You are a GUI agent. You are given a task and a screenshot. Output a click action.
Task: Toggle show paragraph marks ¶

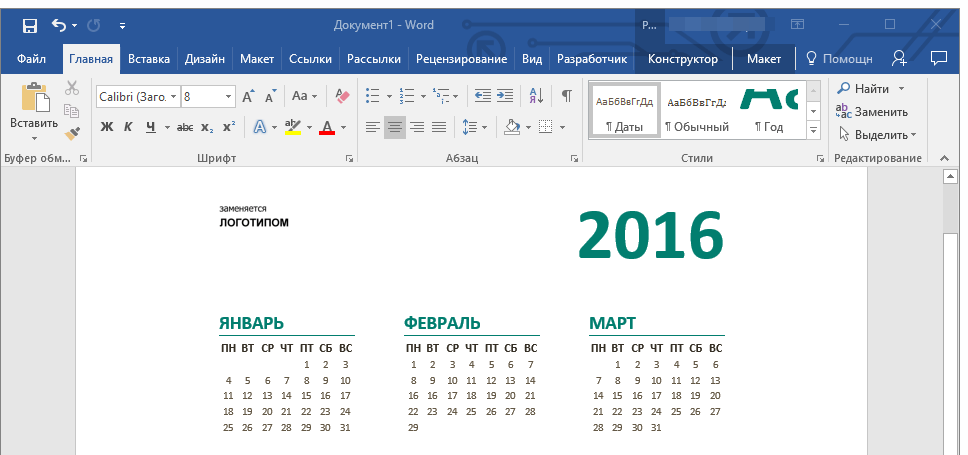tap(566, 96)
